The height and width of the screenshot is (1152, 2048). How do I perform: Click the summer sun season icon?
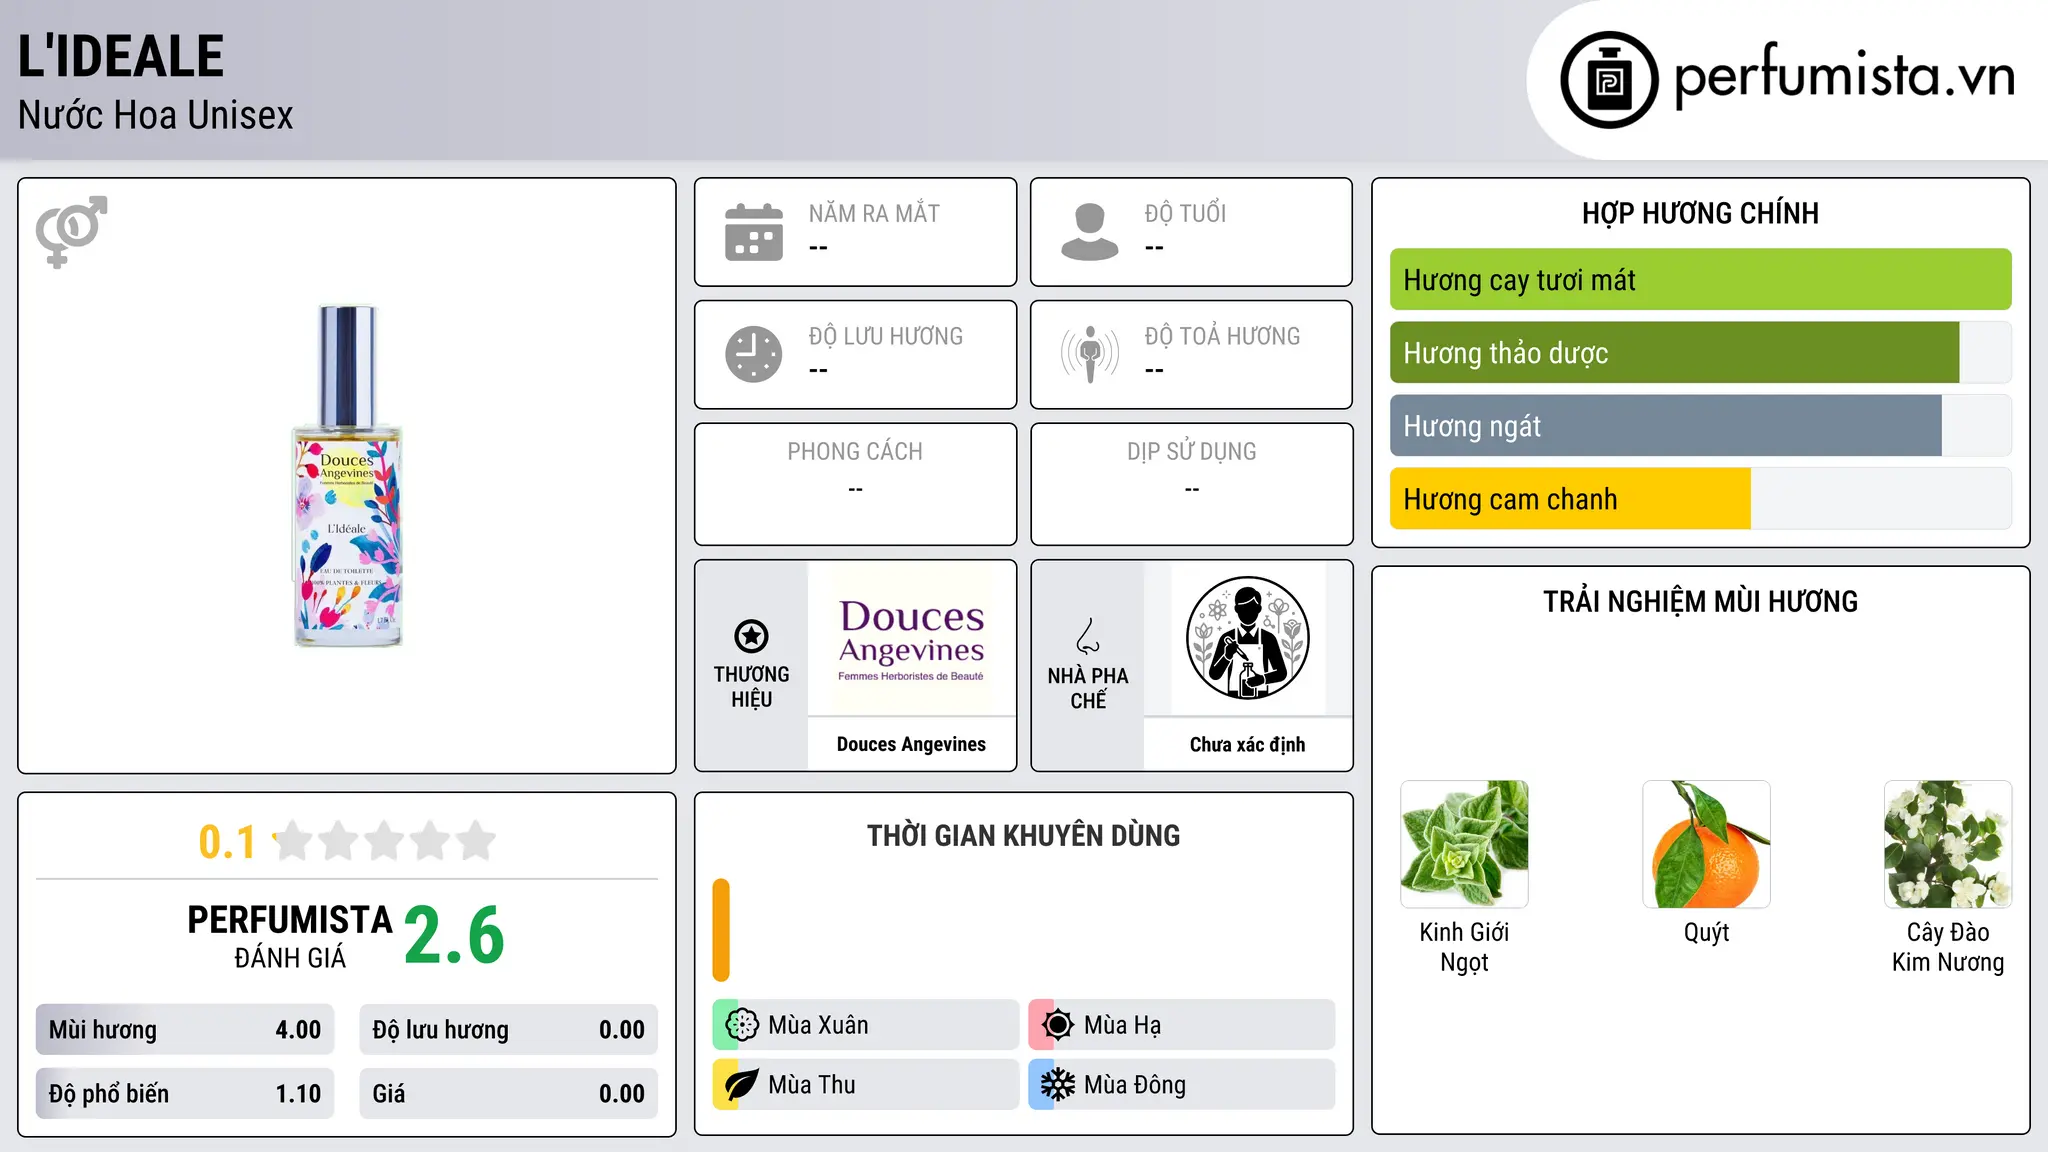pos(1058,1025)
